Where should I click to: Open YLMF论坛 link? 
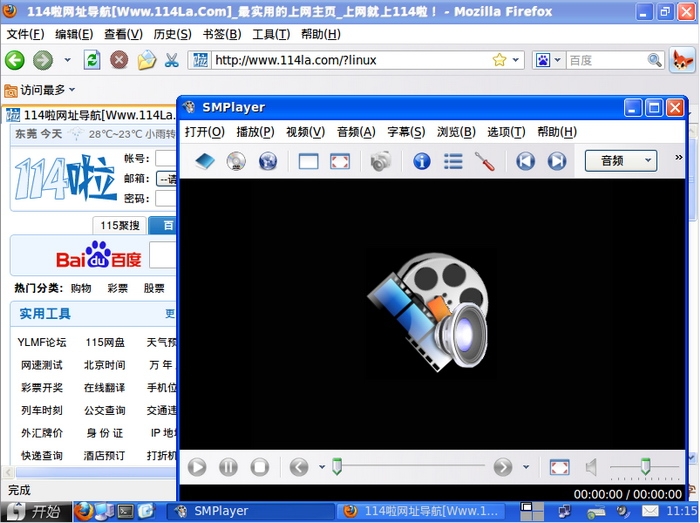(x=42, y=343)
